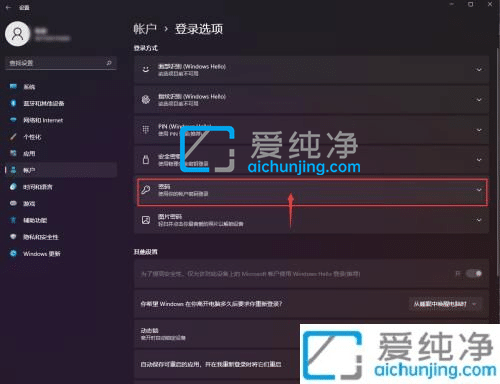Click the accessibility icon beside 辅助功能
This screenshot has width=500, height=384.
coord(13,220)
